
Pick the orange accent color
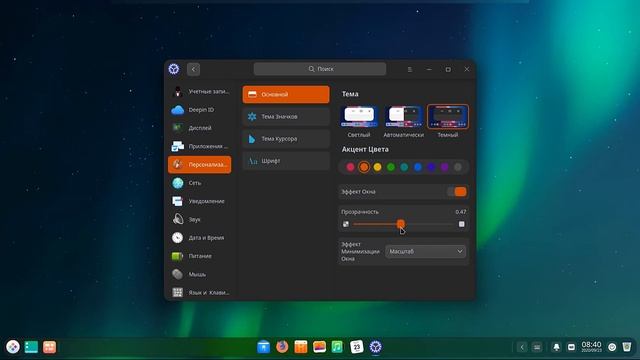364,167
